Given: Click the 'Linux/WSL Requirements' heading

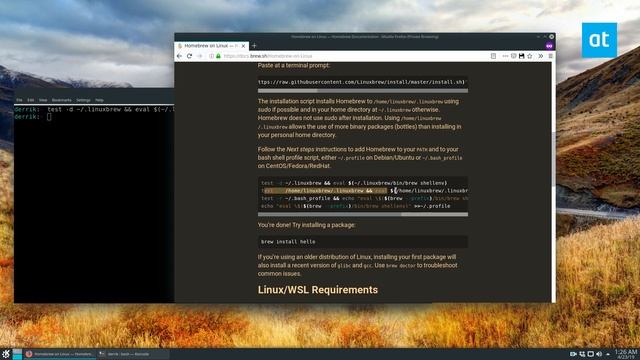Looking at the screenshot, I should (318, 290).
